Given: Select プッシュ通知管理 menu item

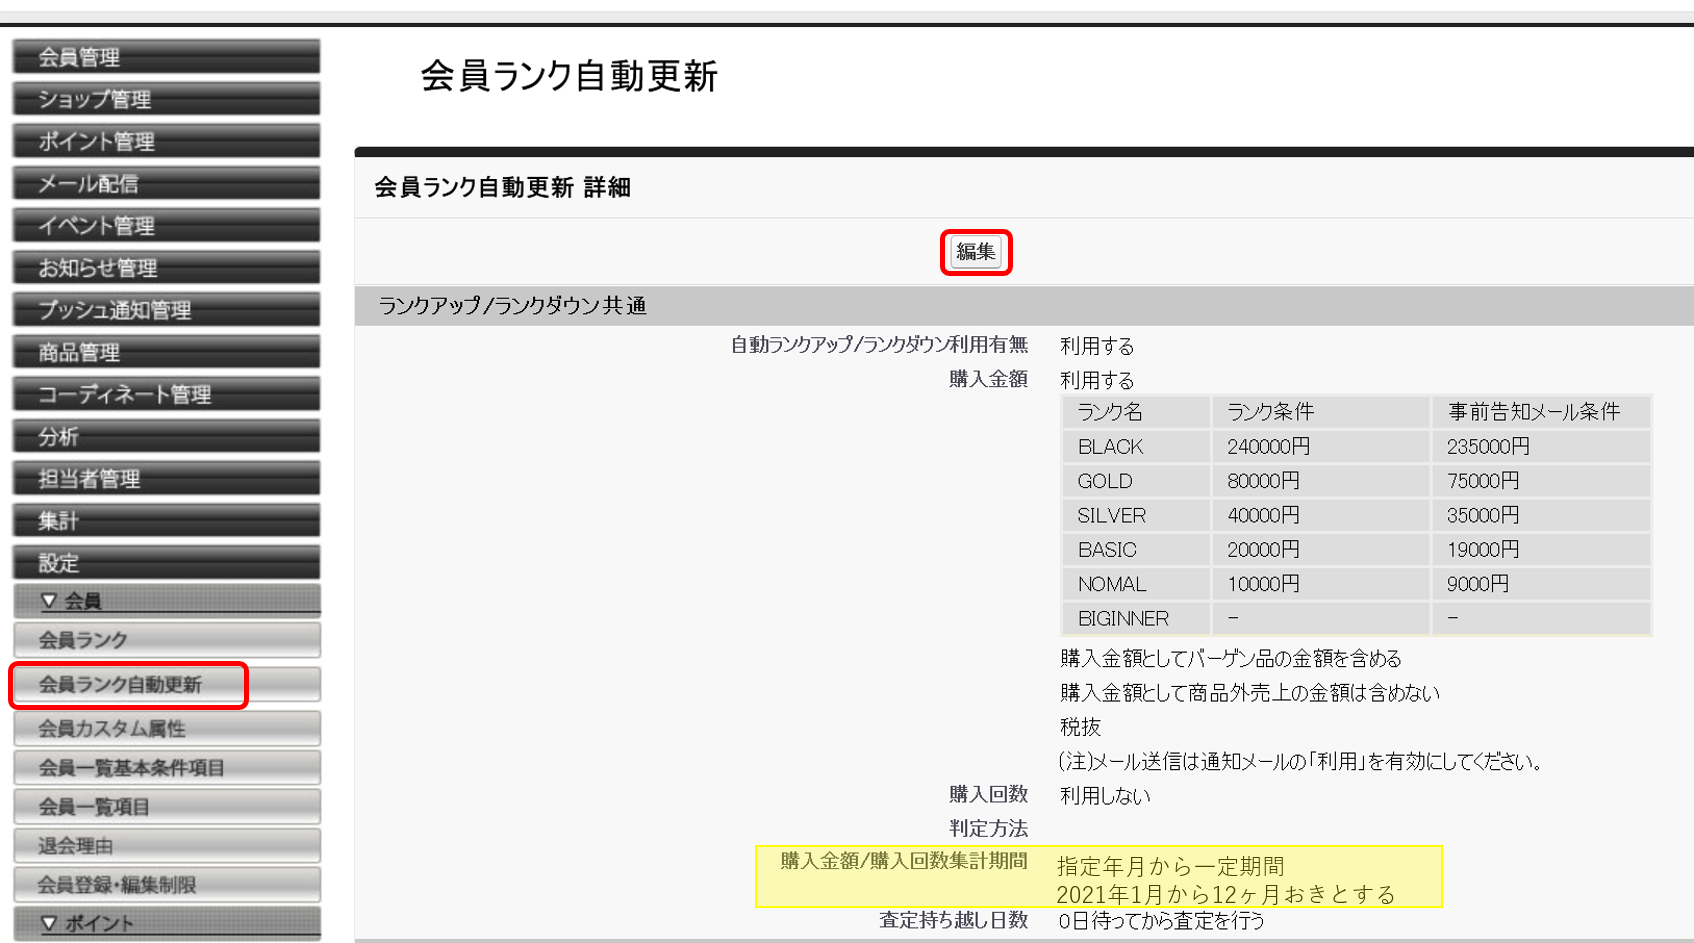Looking at the screenshot, I should point(166,310).
